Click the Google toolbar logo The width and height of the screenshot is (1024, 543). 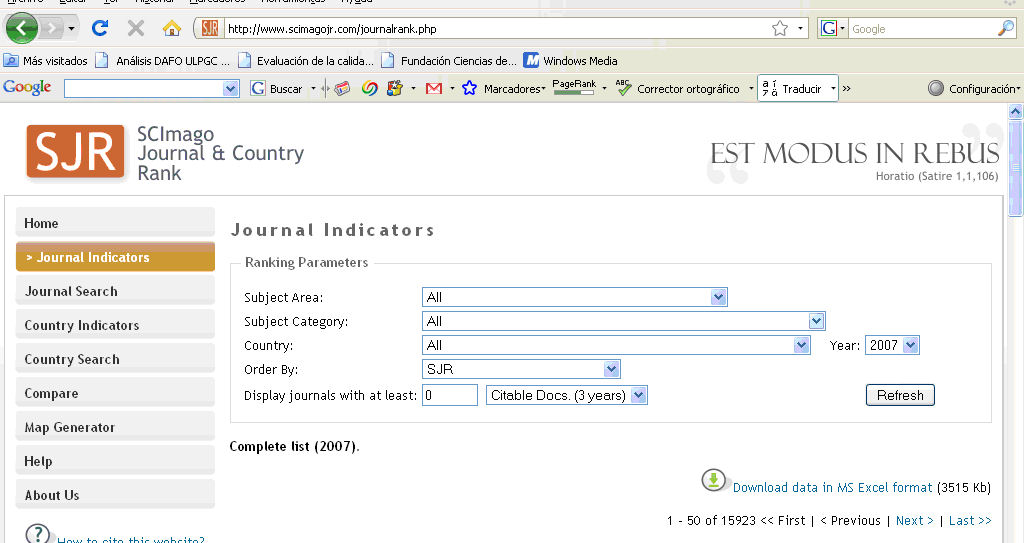[x=27, y=88]
